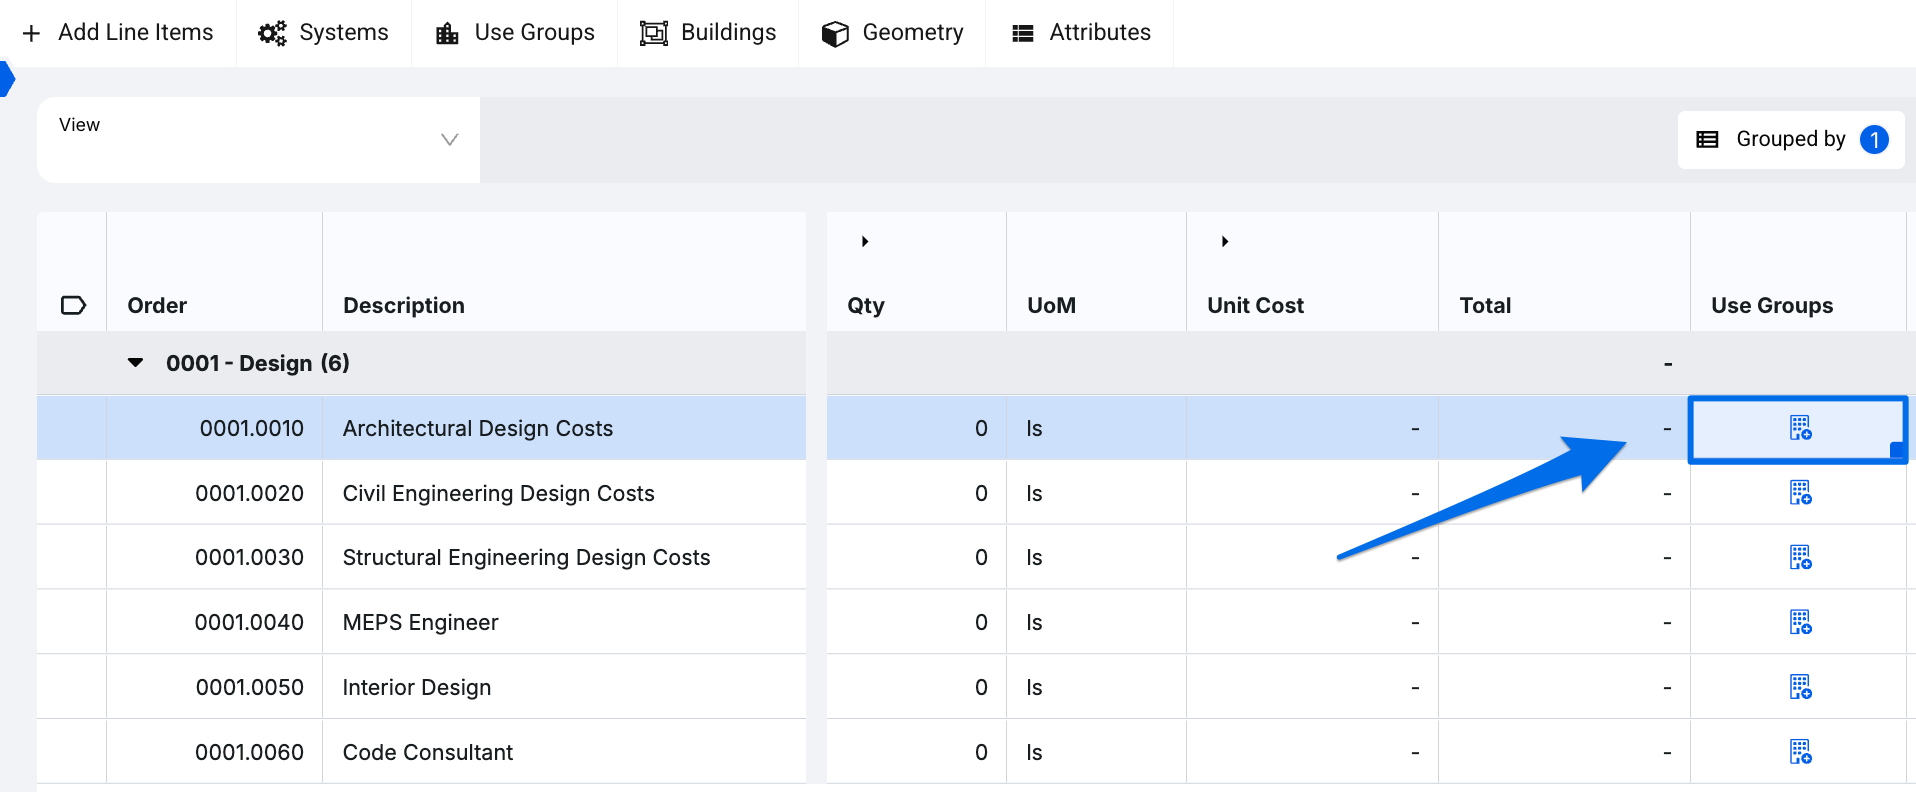Expand the column group above Qty
The image size is (1916, 792).
point(865,241)
